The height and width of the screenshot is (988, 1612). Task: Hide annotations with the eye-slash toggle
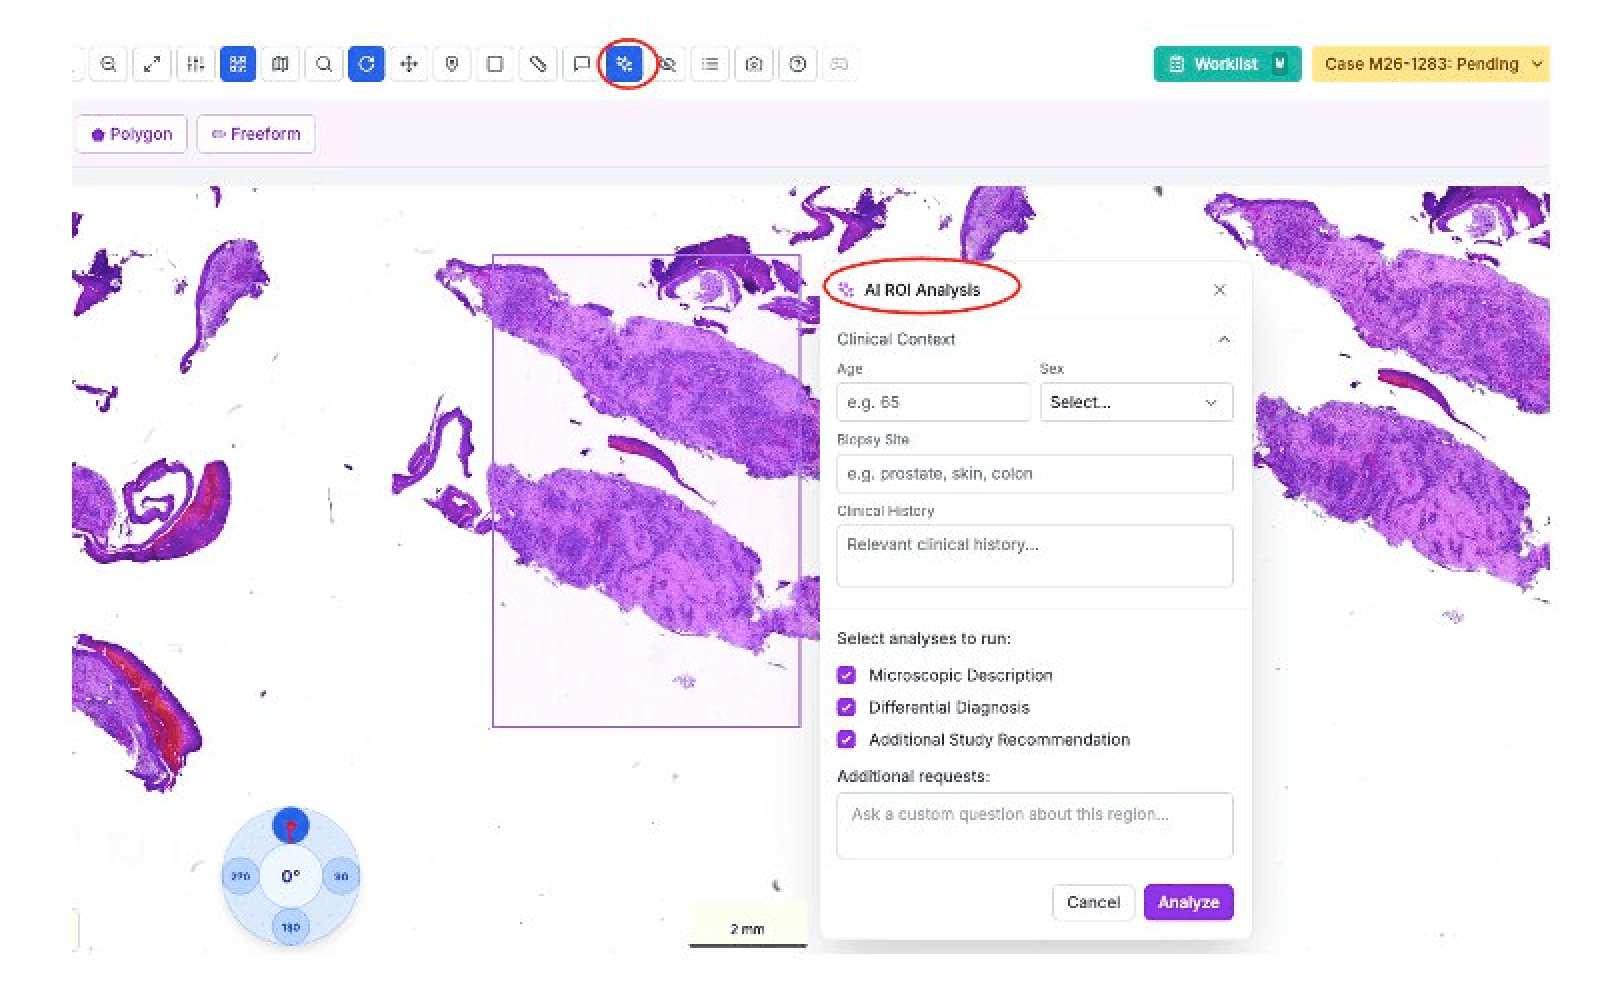click(667, 64)
